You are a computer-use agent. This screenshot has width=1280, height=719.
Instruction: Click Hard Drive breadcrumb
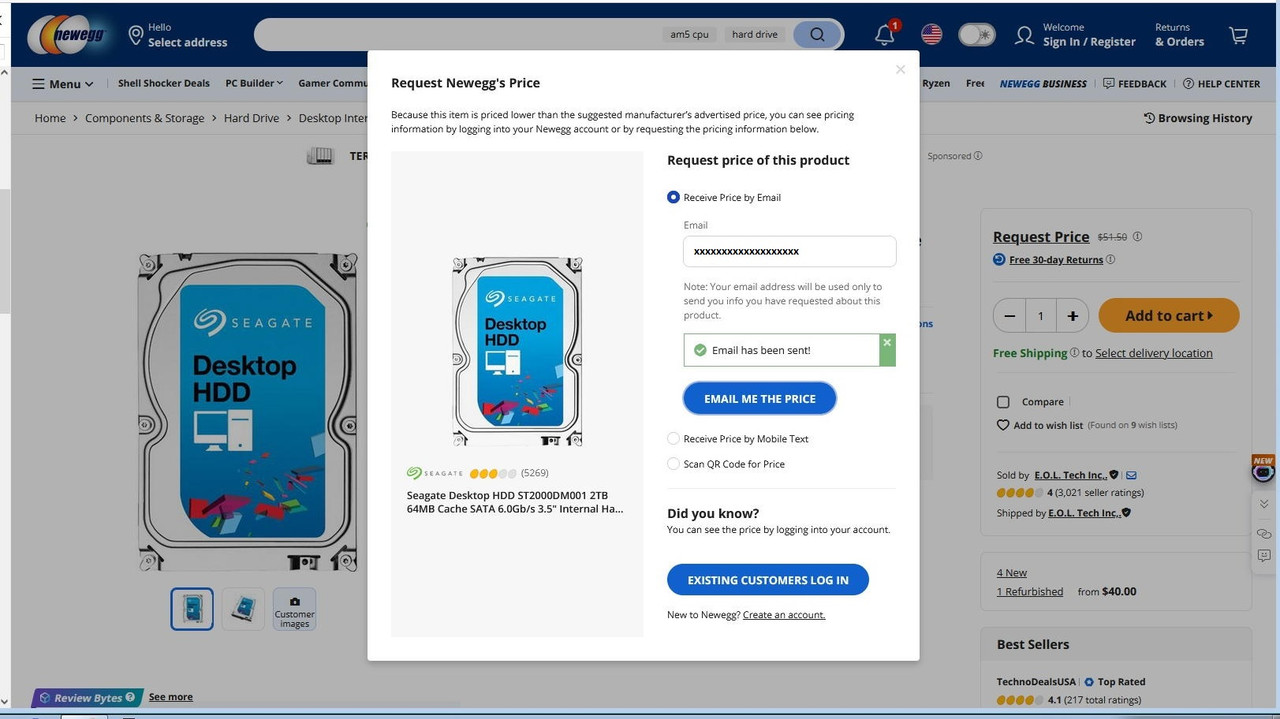coord(252,118)
